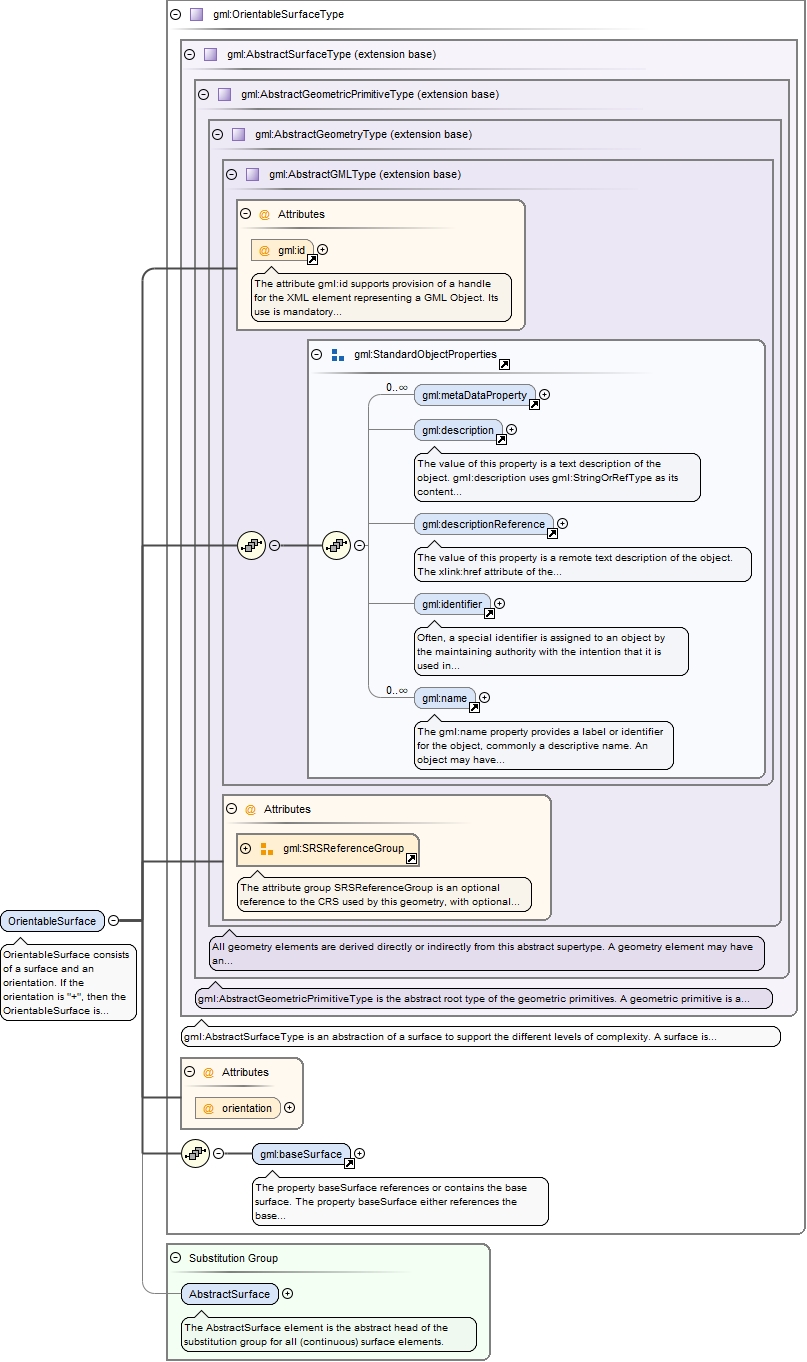This screenshot has height=1362, width=807.
Task: Collapse the gml:AbstractGMLType extension base
Action: coord(232,174)
